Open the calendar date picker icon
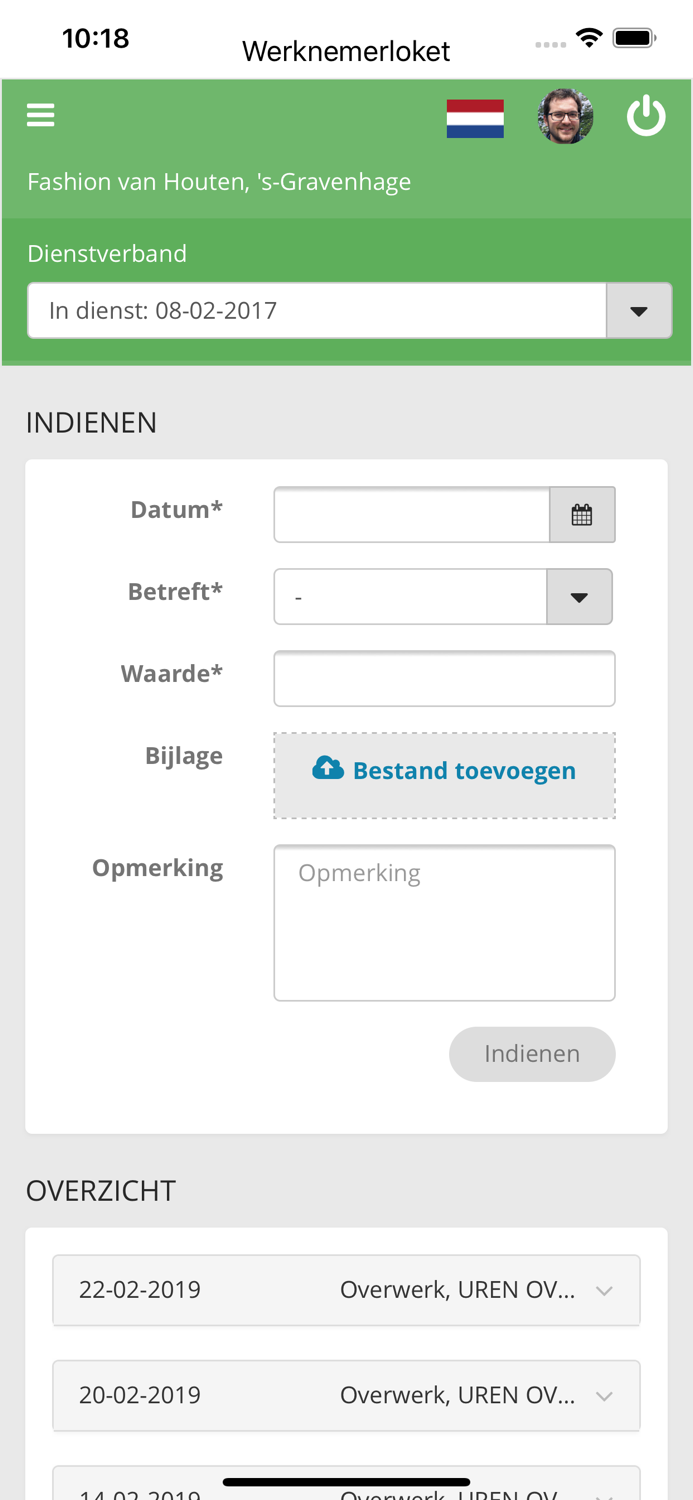Image resolution: width=693 pixels, height=1500 pixels. [584, 514]
